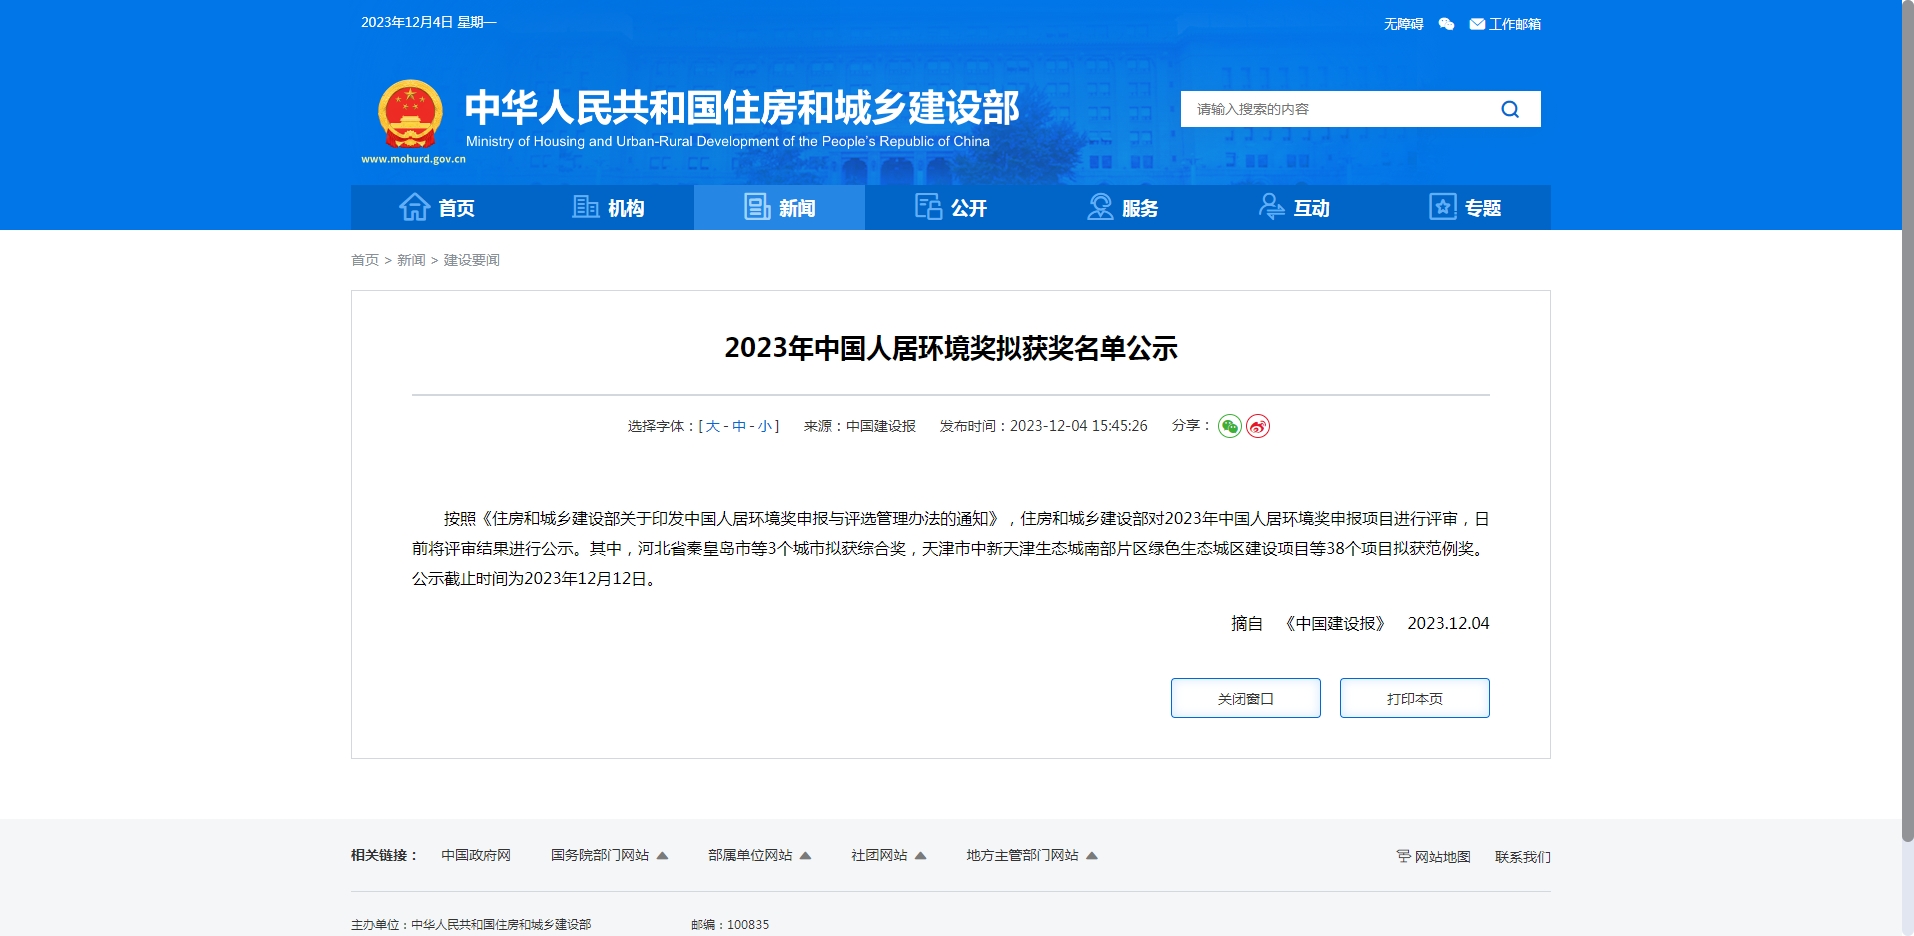Image resolution: width=1914 pixels, height=936 pixels.
Task: Open the 联系我们 link
Action: 1522,857
